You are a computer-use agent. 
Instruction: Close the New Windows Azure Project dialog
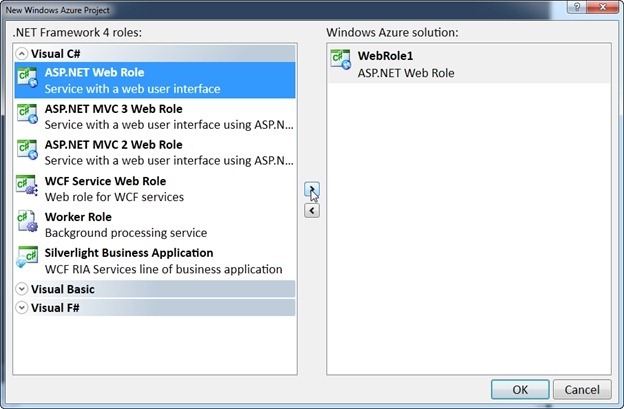pyautogui.click(x=603, y=7)
